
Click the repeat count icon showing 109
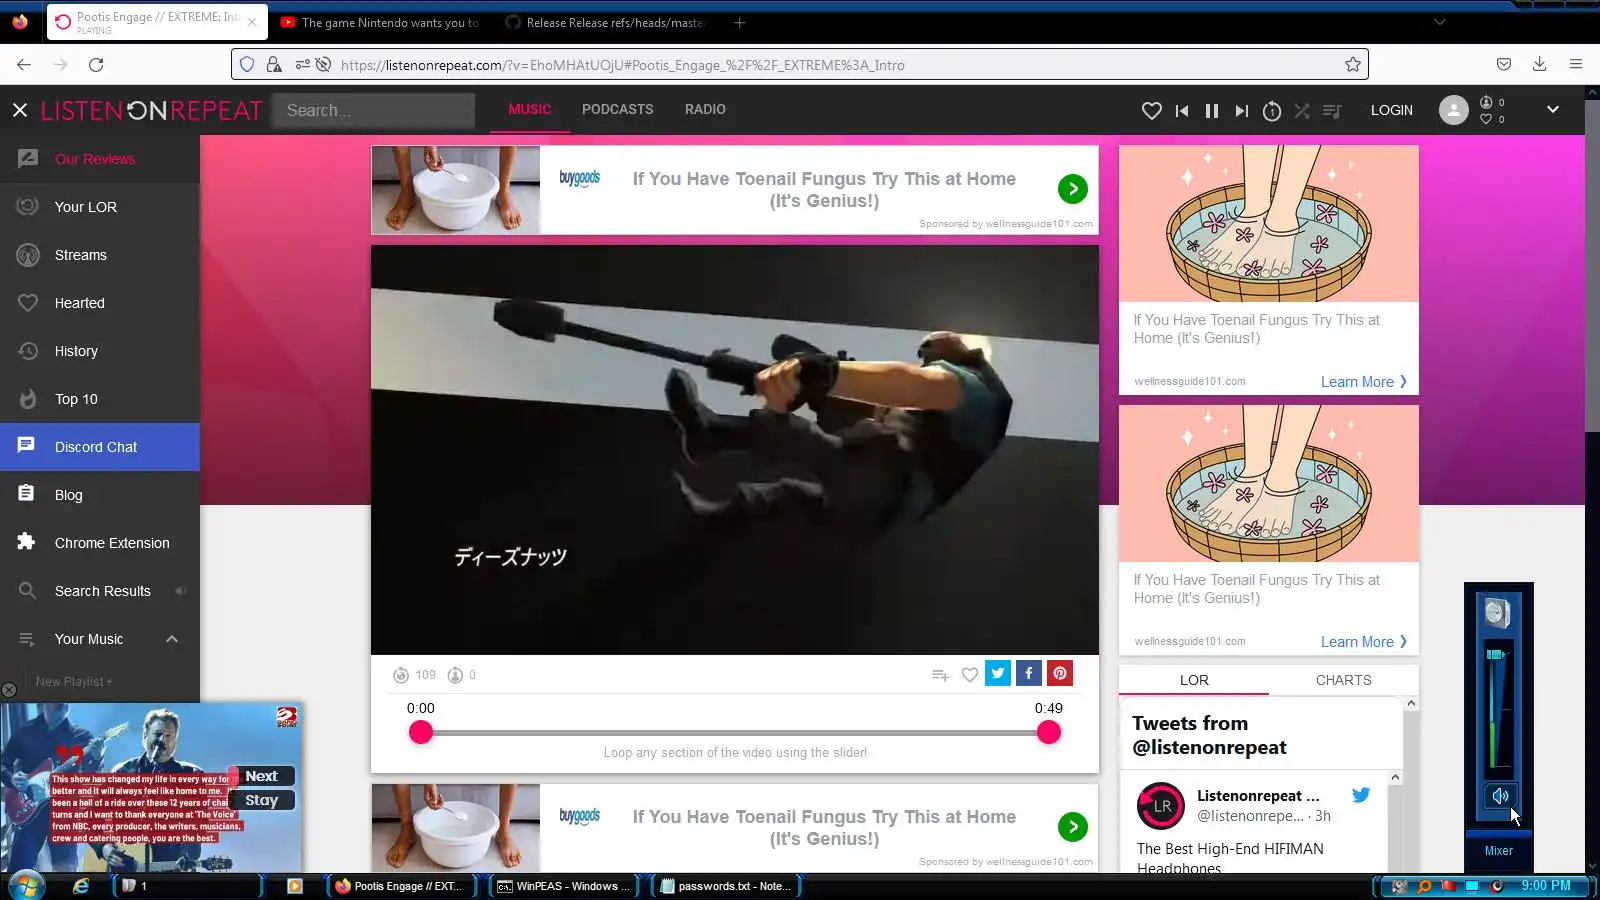(401, 675)
